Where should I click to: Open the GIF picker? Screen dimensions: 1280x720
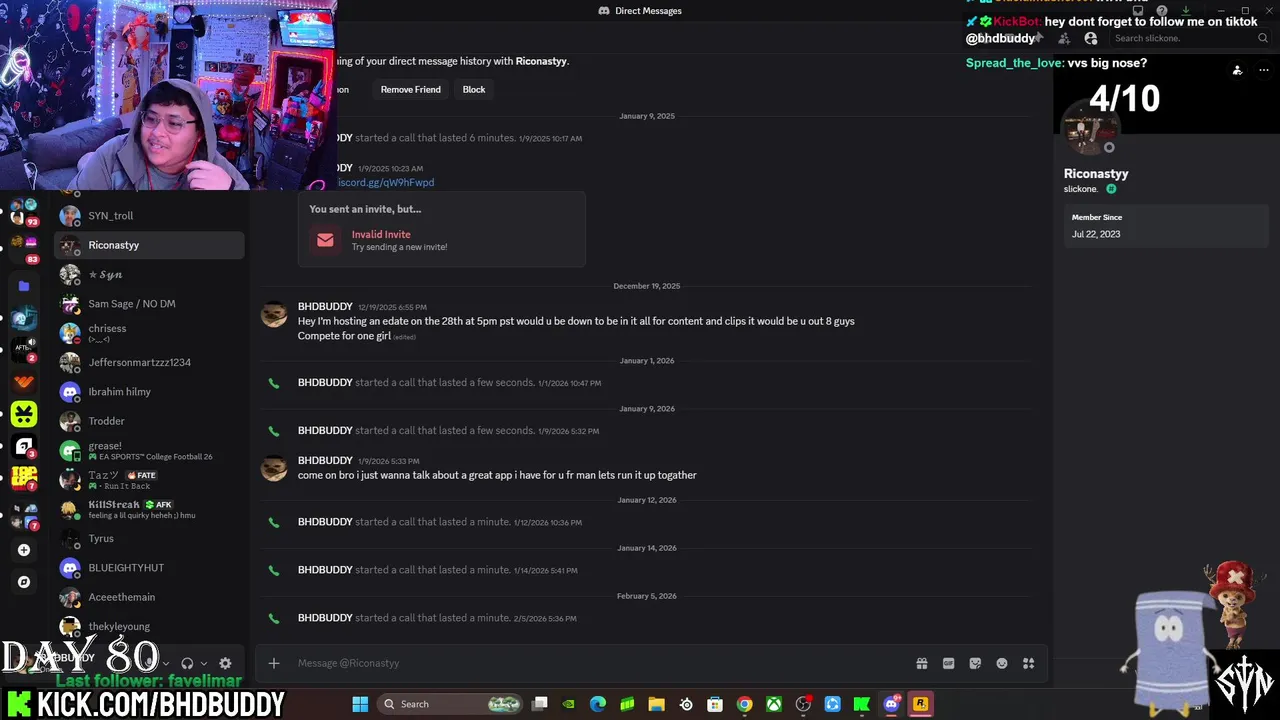click(948, 663)
